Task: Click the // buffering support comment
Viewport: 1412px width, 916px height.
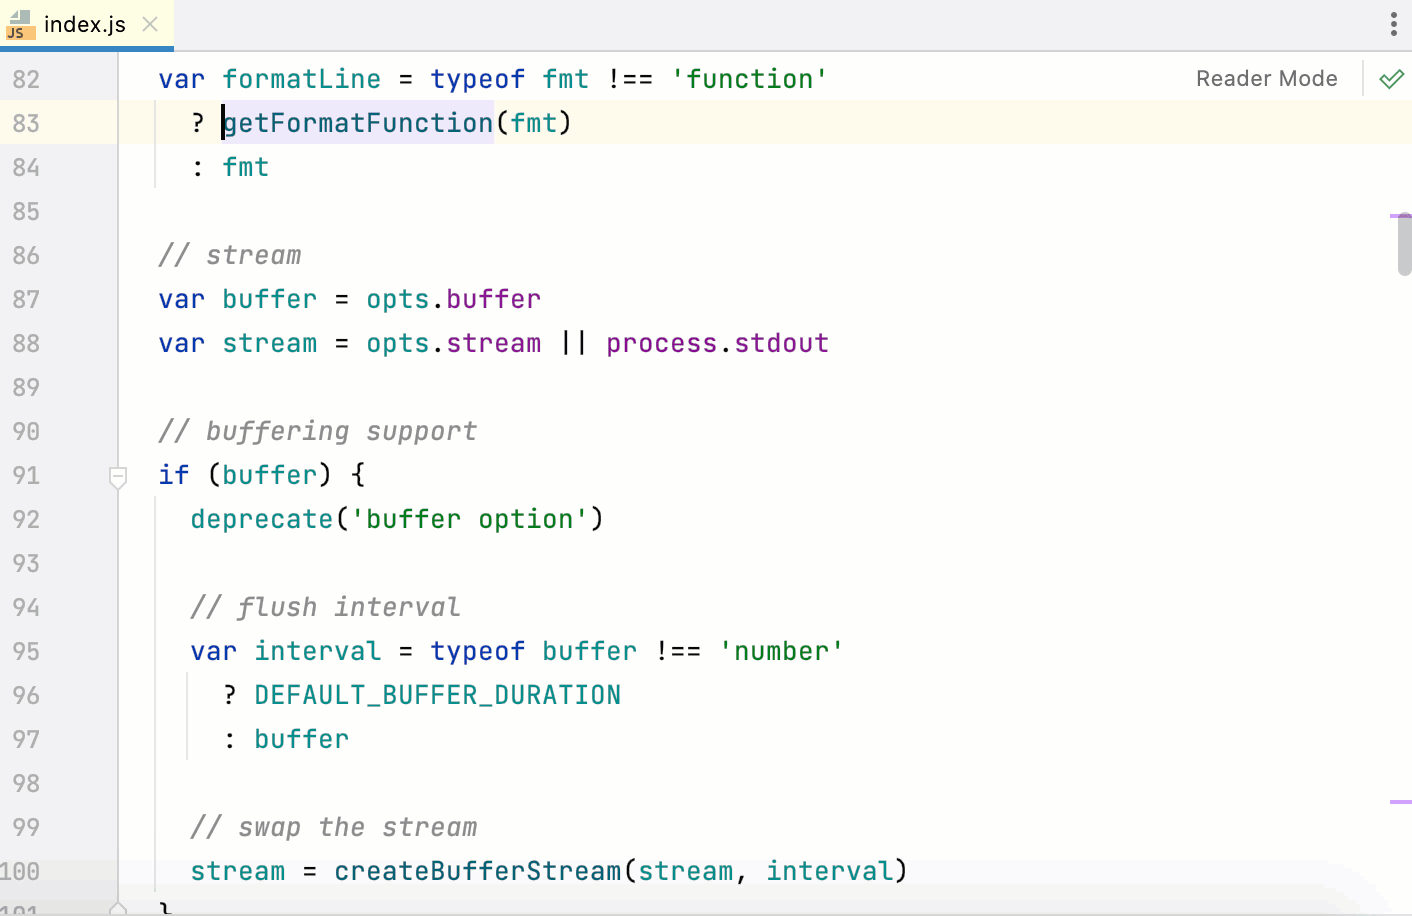Action: click(x=317, y=430)
